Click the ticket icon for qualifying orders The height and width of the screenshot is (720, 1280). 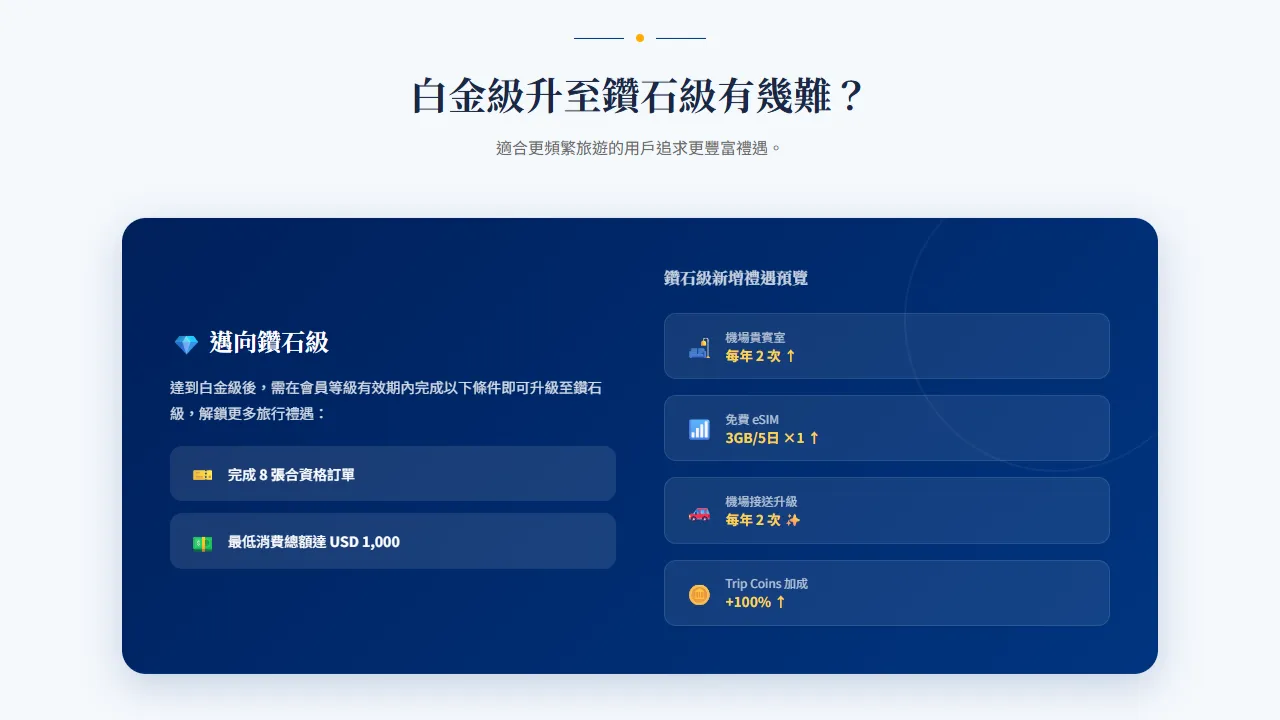pyautogui.click(x=202, y=475)
